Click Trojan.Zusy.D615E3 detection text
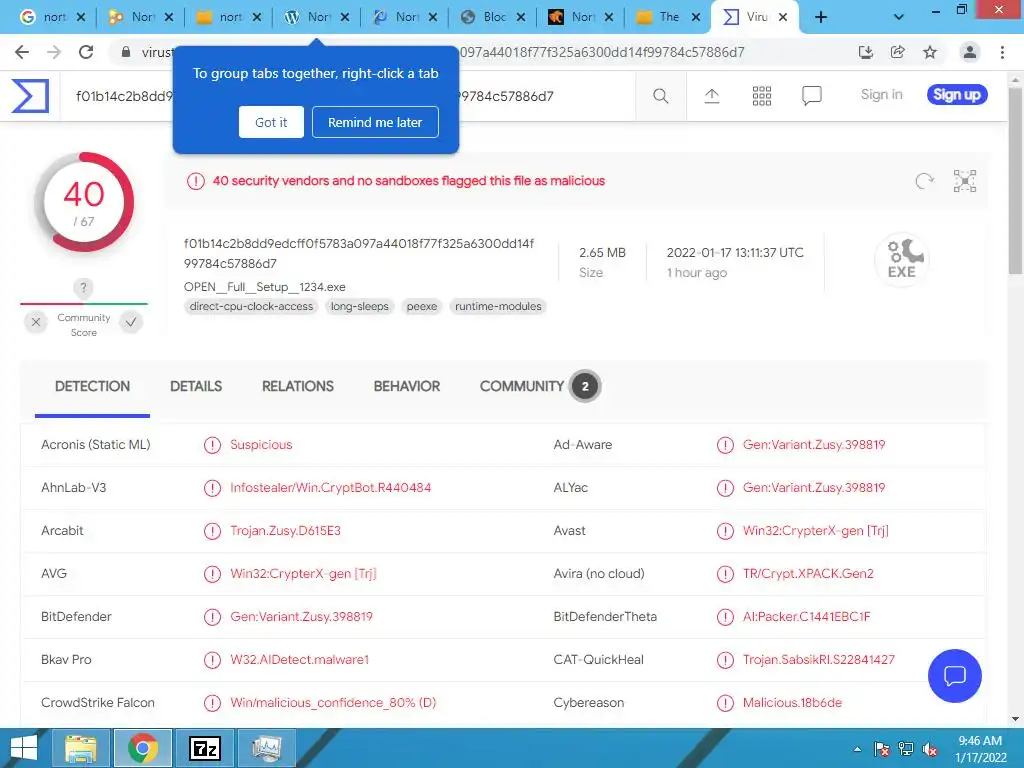Image resolution: width=1024 pixels, height=768 pixels. click(x=285, y=531)
